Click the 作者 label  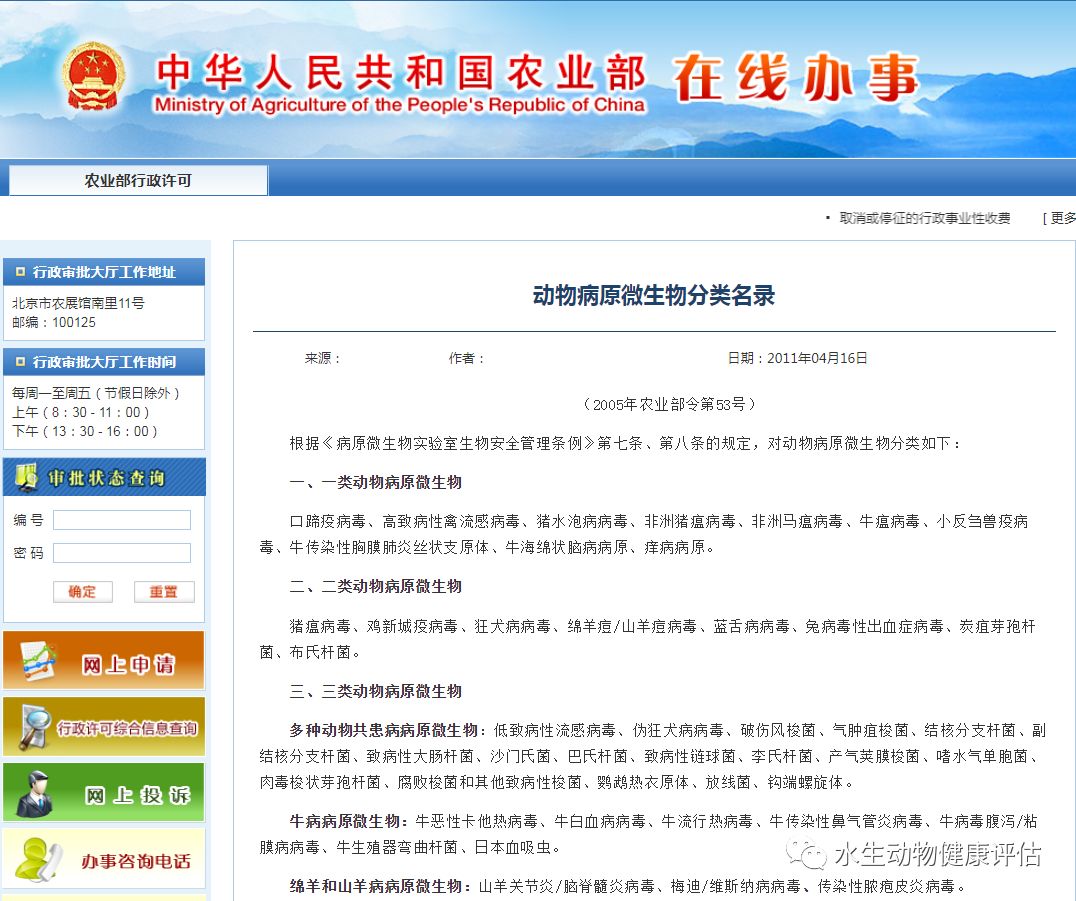coord(467,358)
